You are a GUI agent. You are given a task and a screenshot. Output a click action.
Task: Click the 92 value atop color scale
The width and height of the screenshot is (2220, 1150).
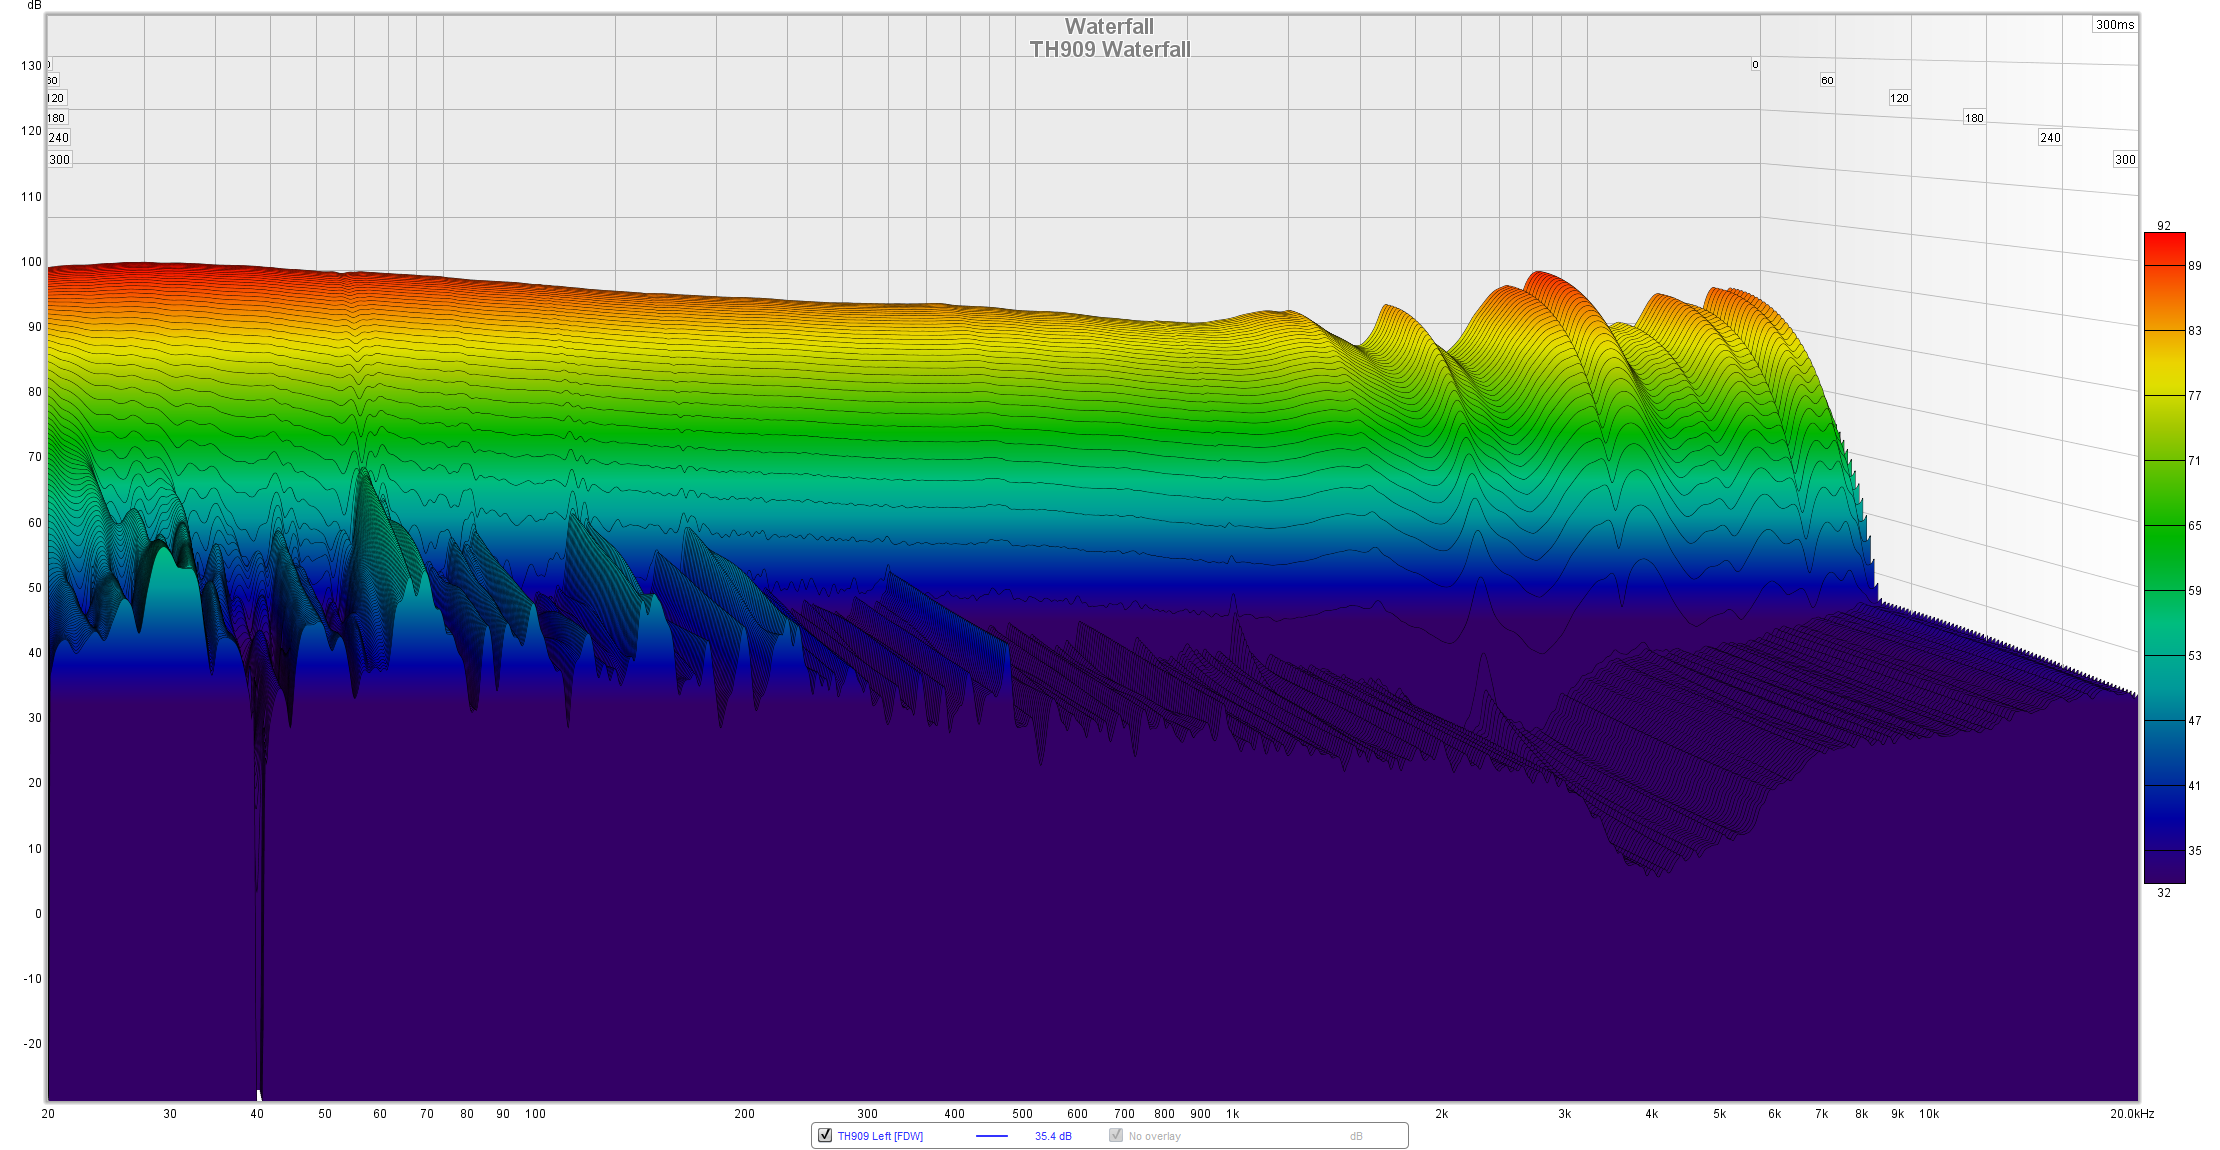pos(2164,226)
